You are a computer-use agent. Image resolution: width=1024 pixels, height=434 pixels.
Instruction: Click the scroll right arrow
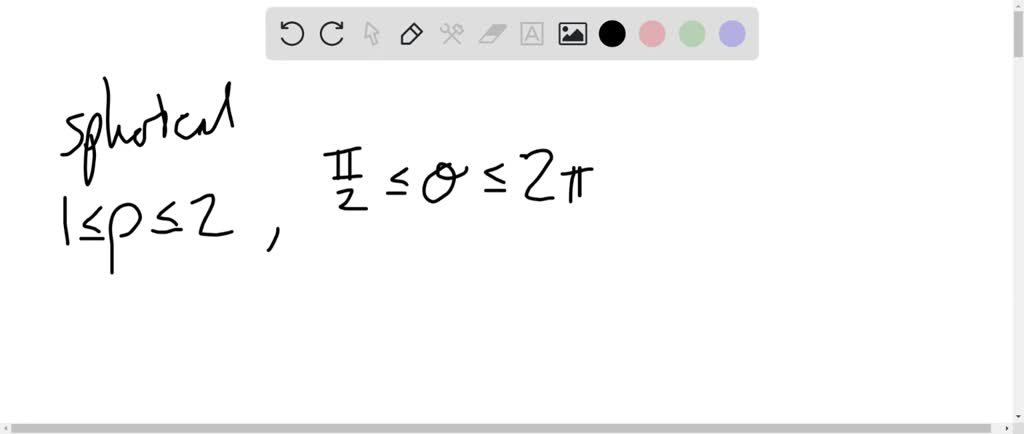click(1008, 428)
